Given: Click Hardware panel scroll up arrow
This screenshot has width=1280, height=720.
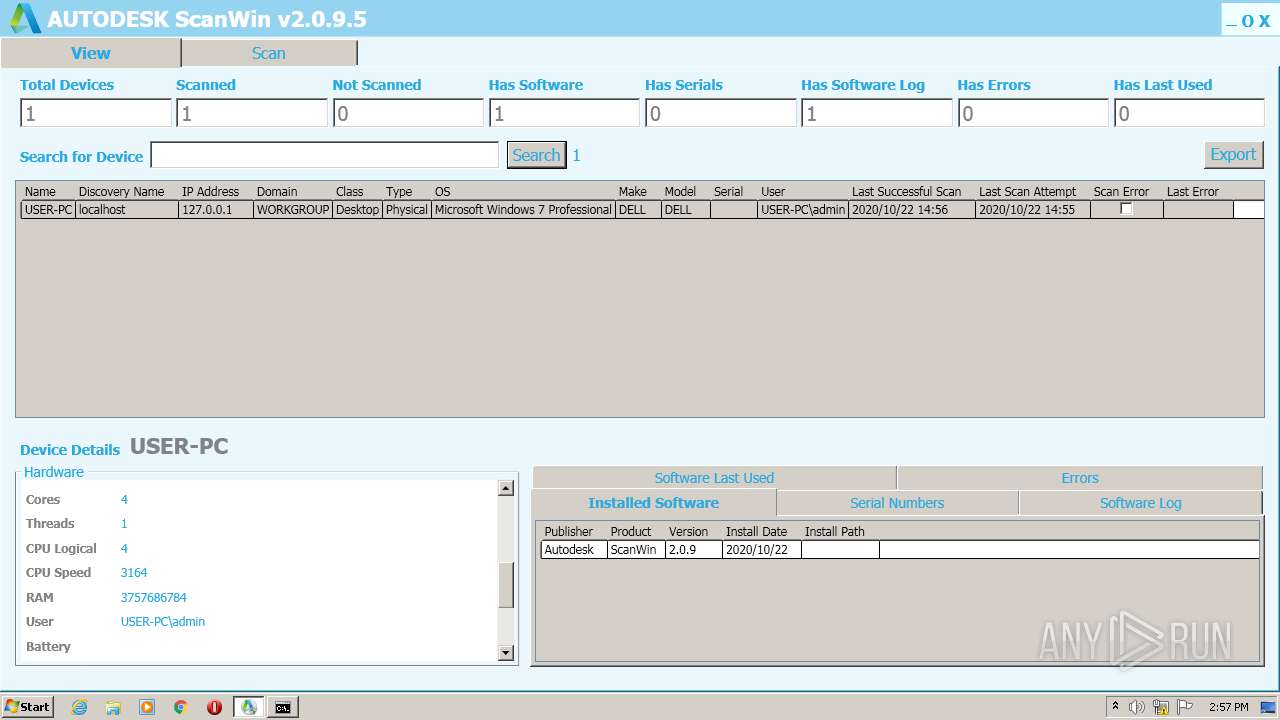Looking at the screenshot, I should (x=506, y=488).
